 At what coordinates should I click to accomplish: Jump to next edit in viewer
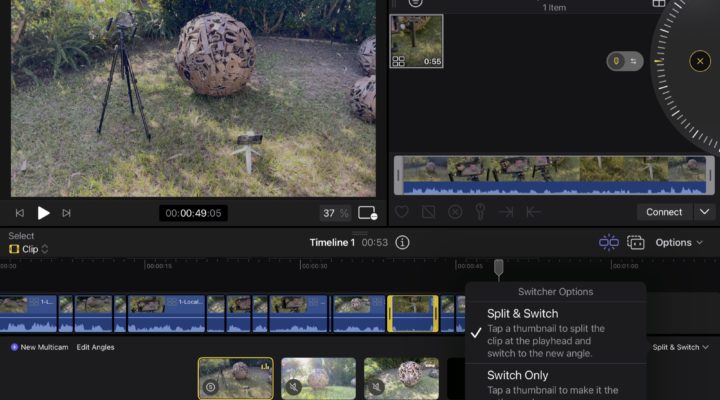pos(67,213)
